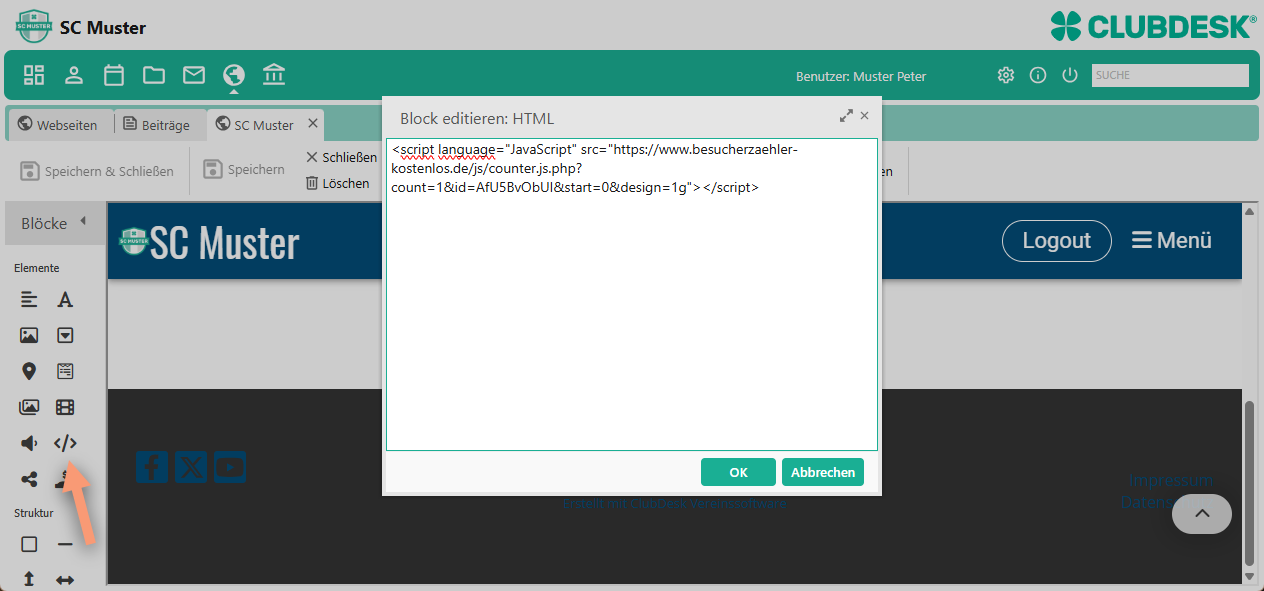Image resolution: width=1264 pixels, height=591 pixels.
Task: Select the form block element
Action: coord(65,371)
